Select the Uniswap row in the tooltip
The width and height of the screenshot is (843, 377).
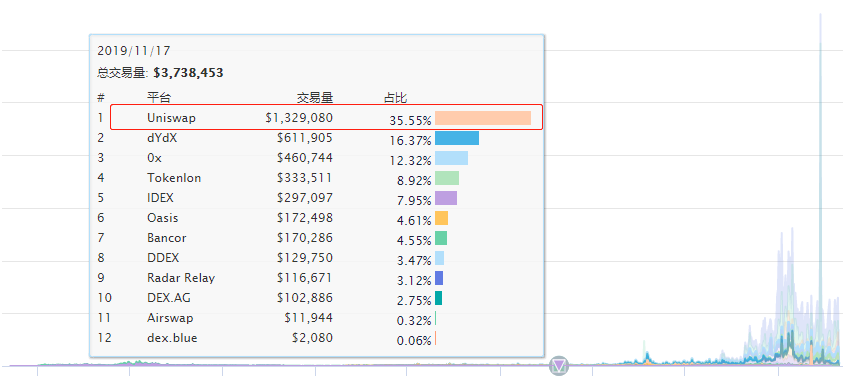(326, 118)
